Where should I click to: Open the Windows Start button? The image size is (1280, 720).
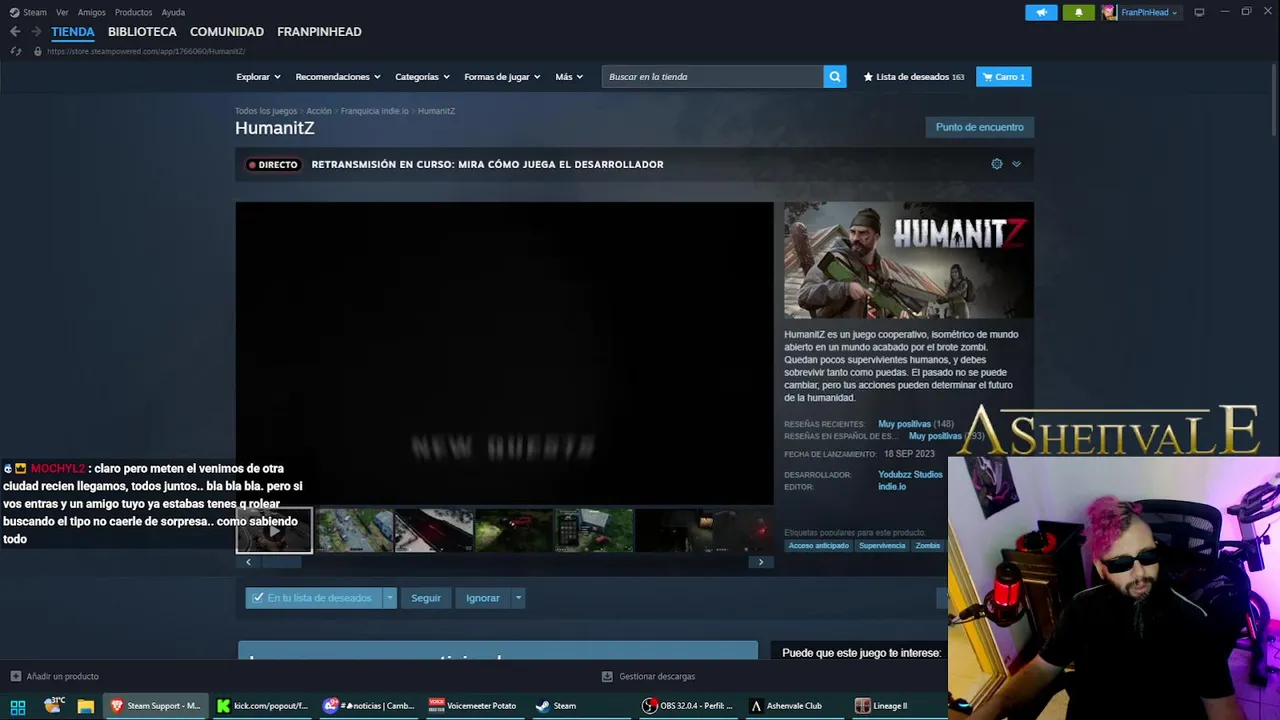click(18, 706)
